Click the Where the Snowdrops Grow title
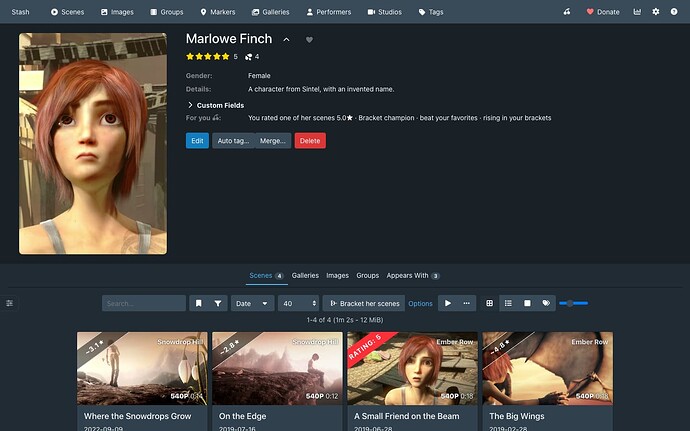690x431 pixels. coord(138,416)
